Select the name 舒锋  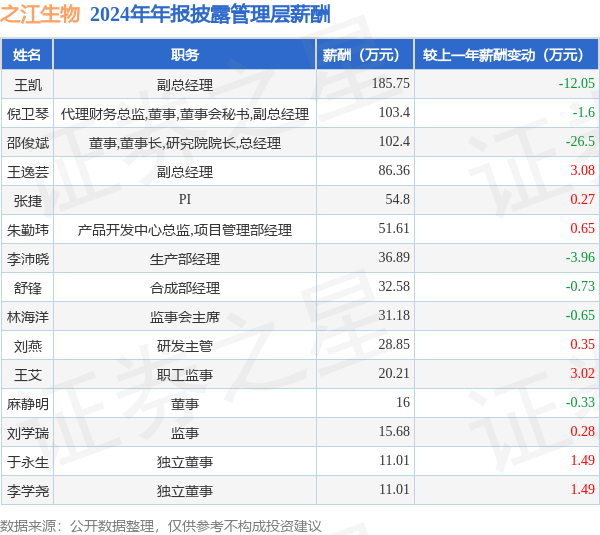(28, 288)
